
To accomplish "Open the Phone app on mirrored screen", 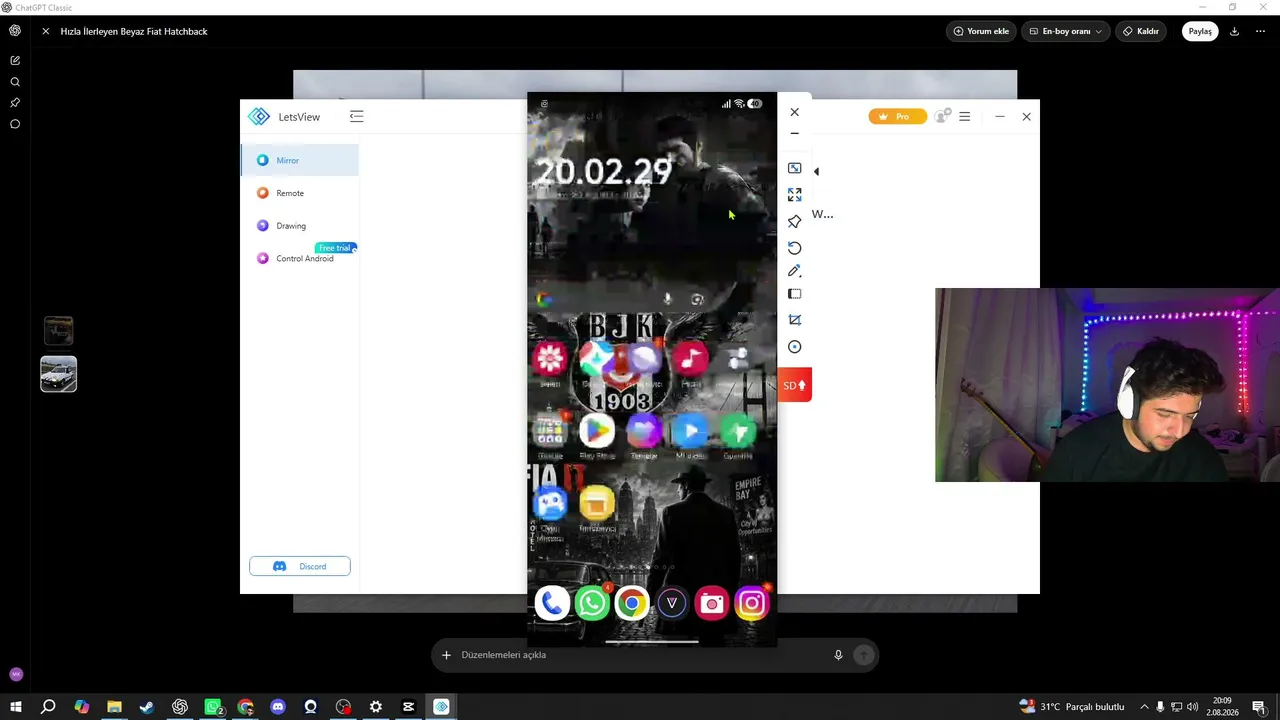I will coord(551,603).
